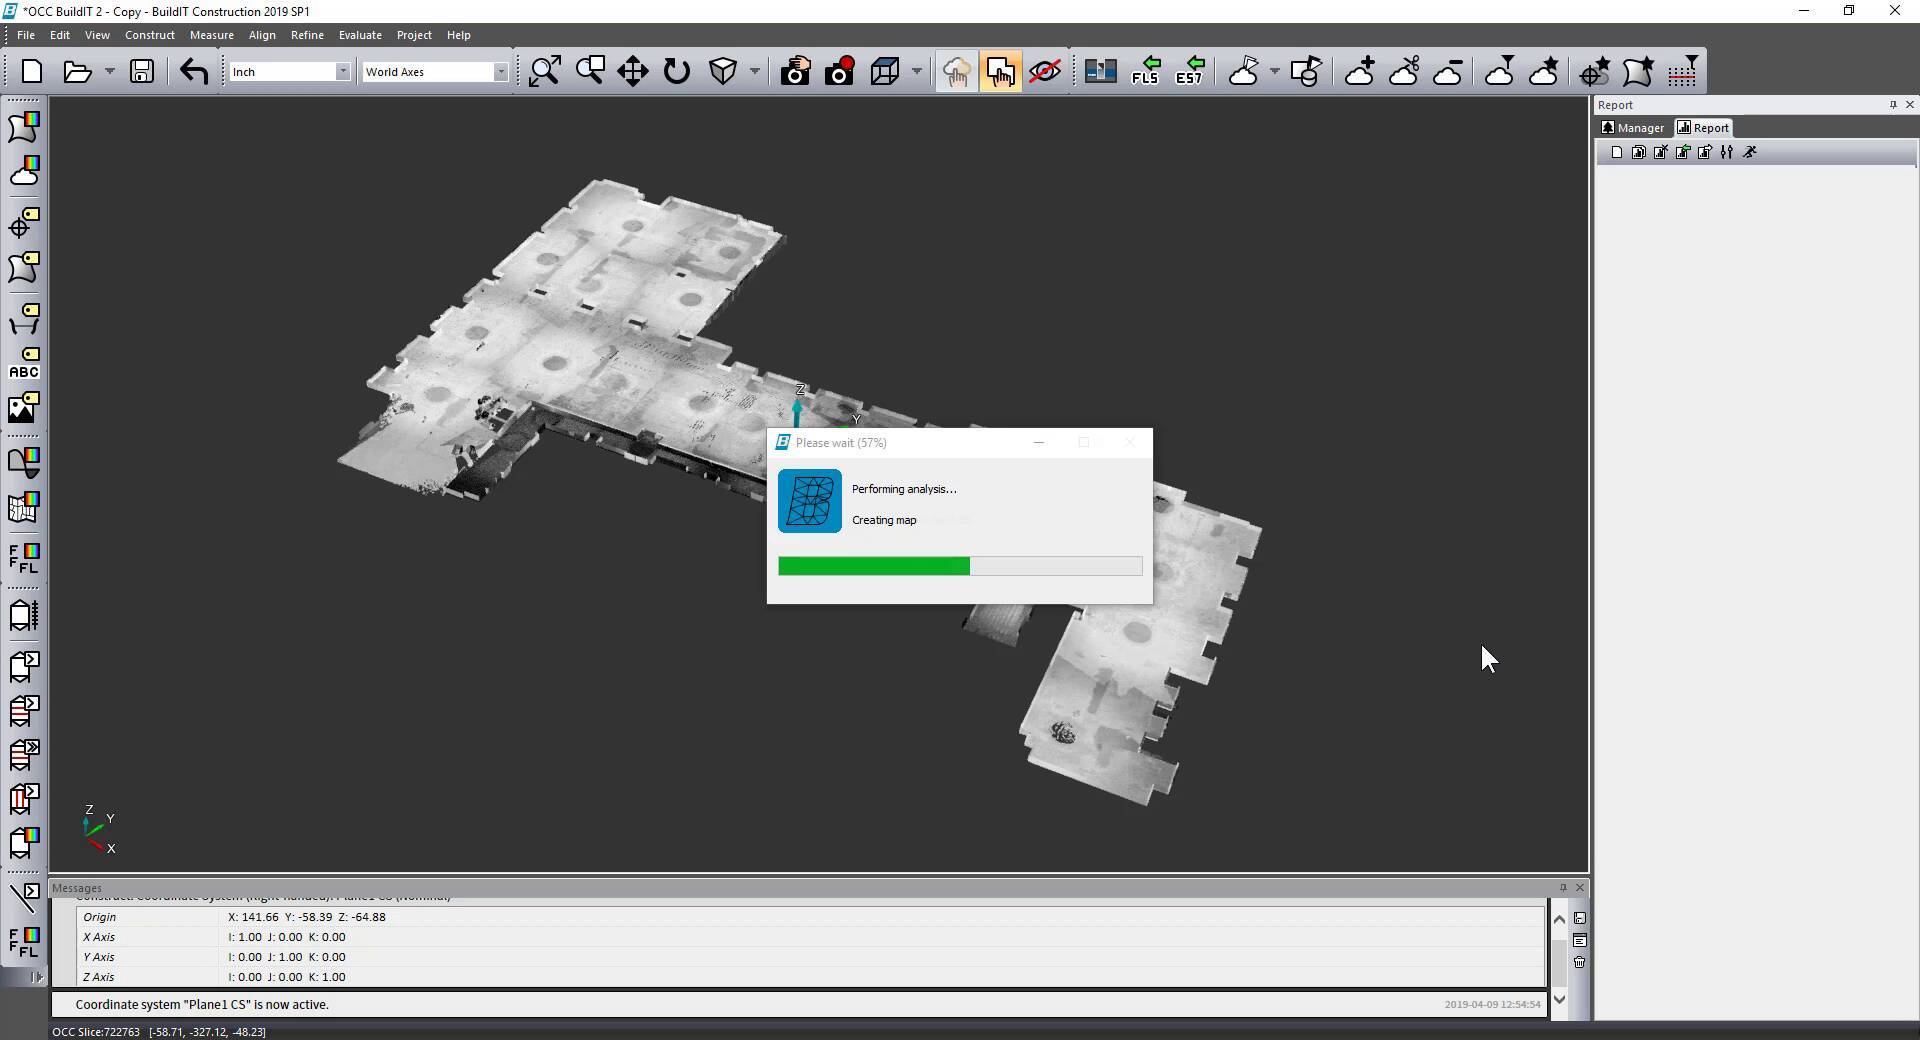
Task: Click the FLS import icon
Action: pyautogui.click(x=1146, y=71)
